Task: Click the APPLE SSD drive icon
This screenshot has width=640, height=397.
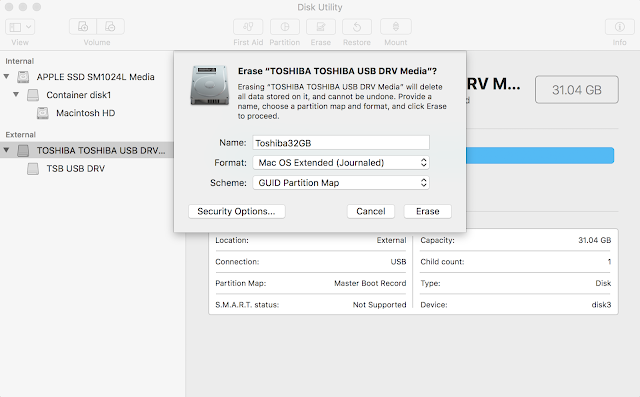Action: click(x=23, y=77)
